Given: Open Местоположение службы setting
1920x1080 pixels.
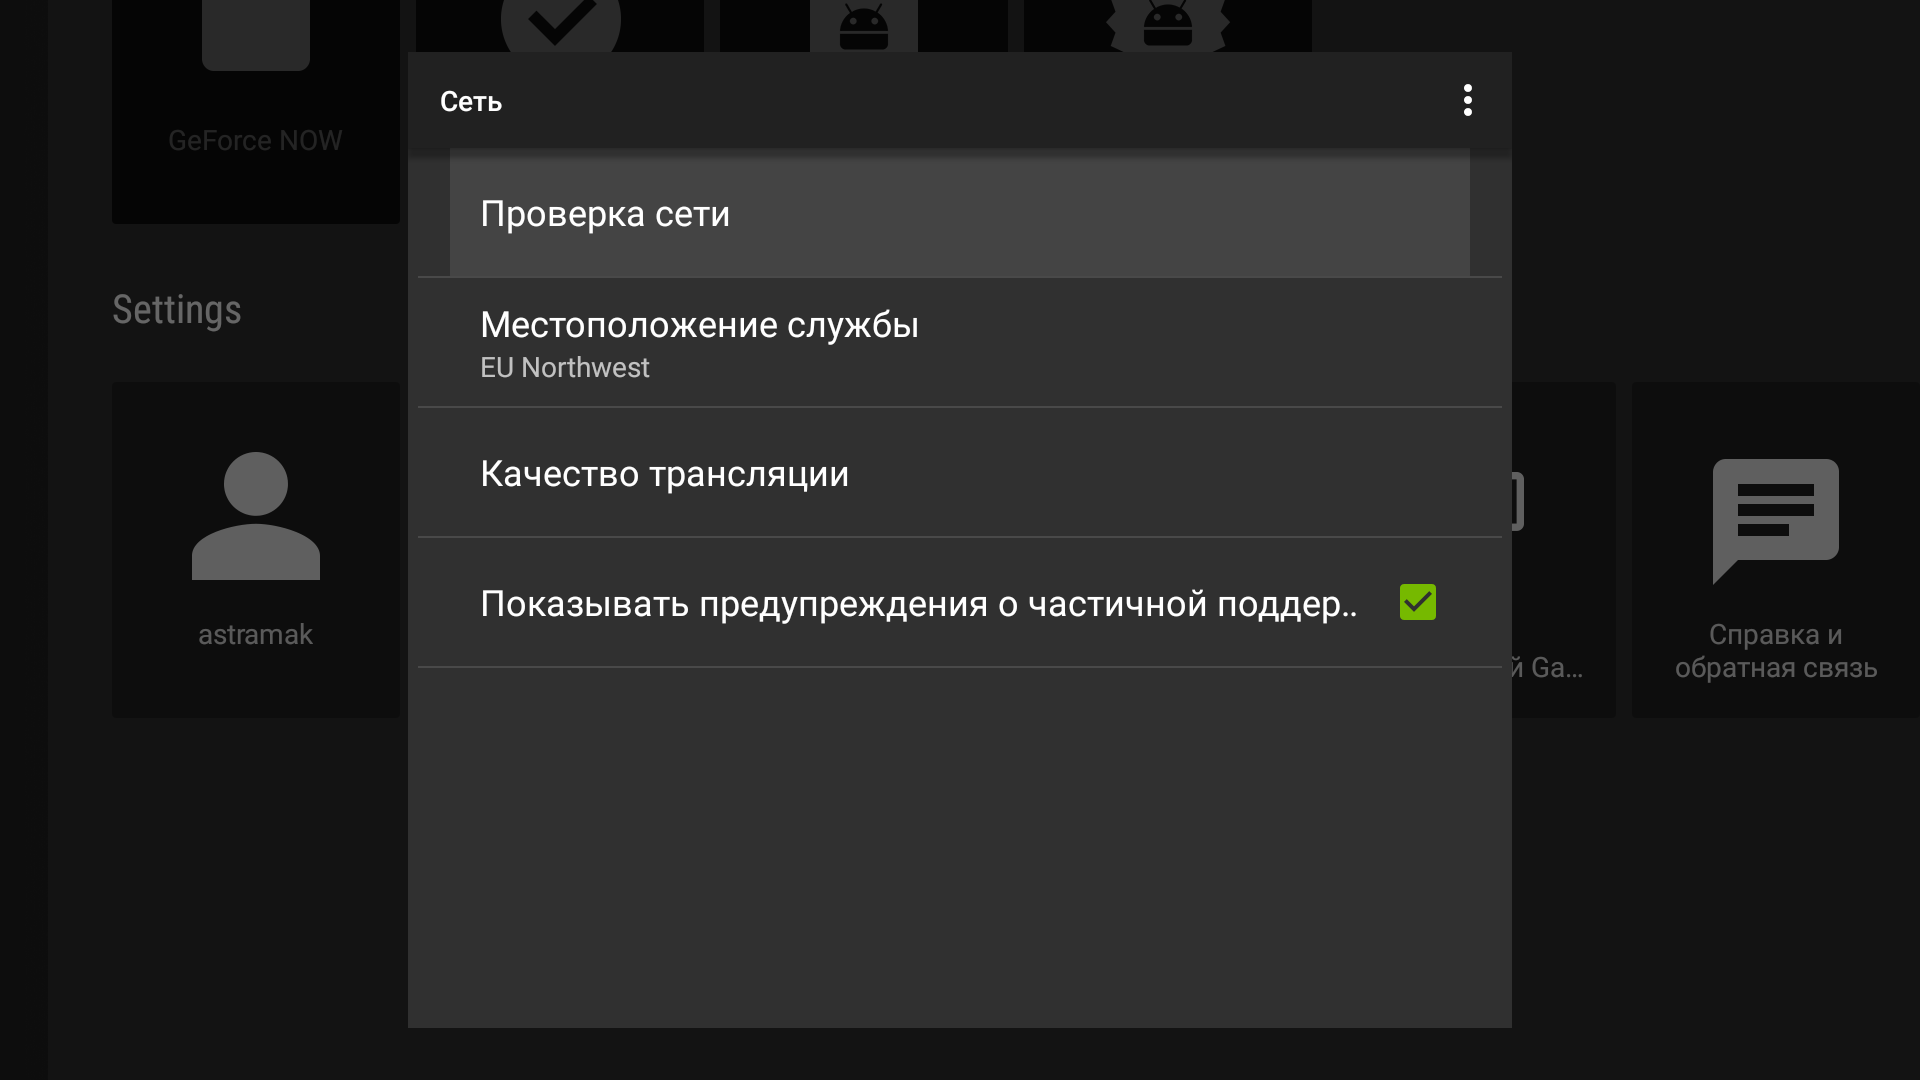Looking at the screenshot, I should [960, 343].
